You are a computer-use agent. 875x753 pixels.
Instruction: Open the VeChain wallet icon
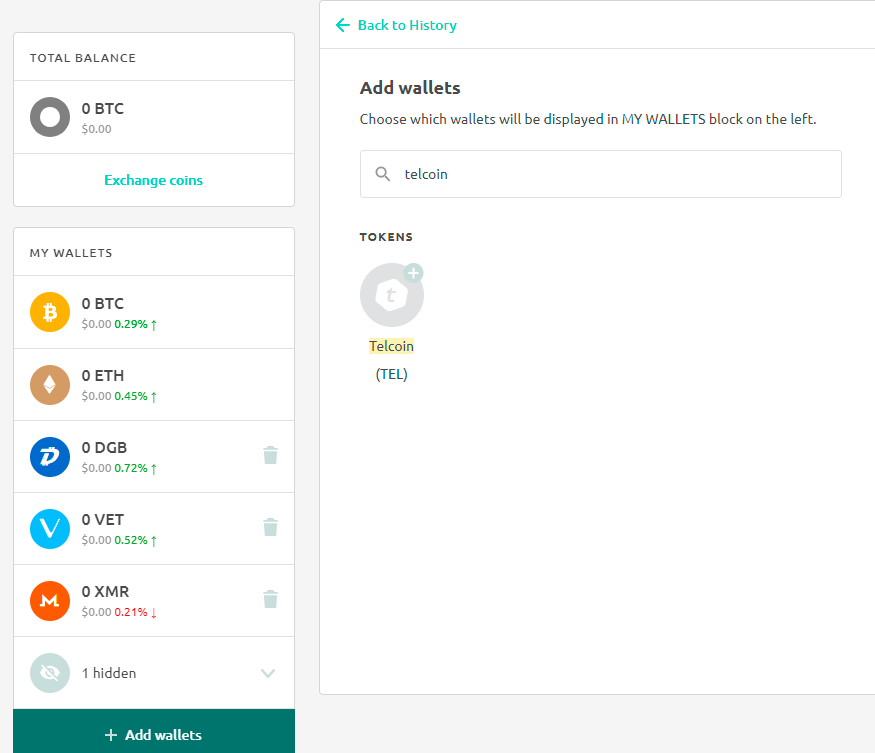pos(50,529)
